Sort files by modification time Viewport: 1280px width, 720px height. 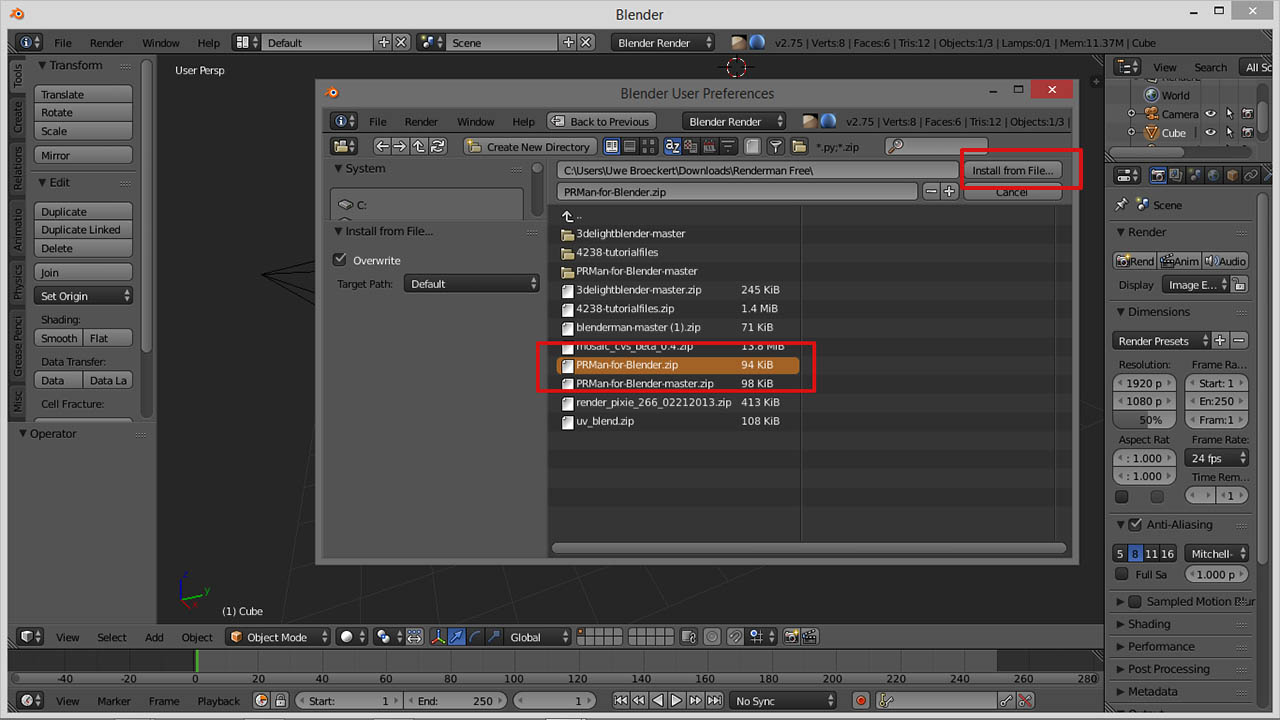coord(709,146)
